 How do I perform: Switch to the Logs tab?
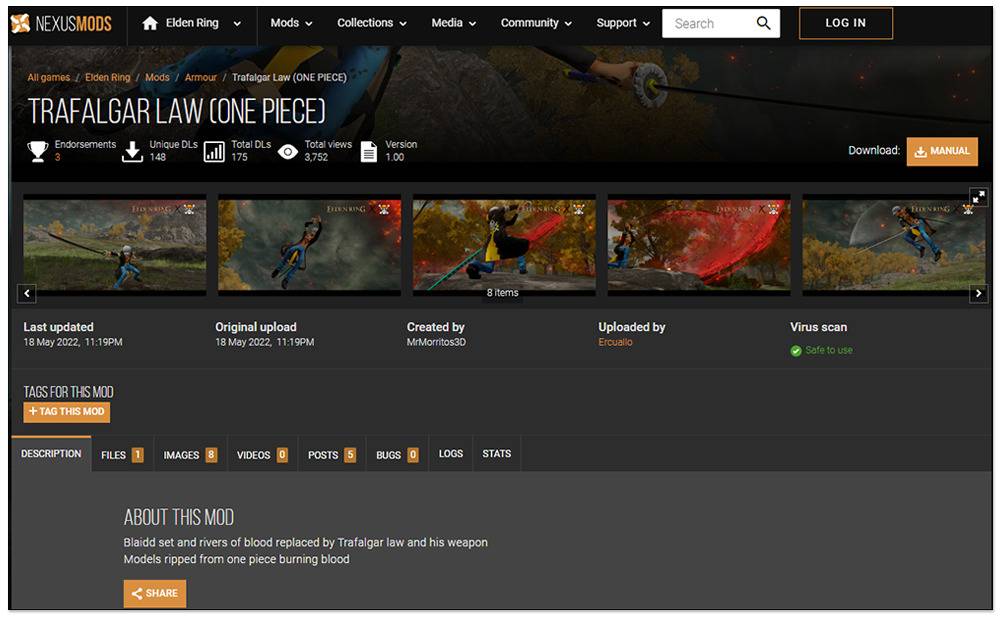pyautogui.click(x=451, y=454)
